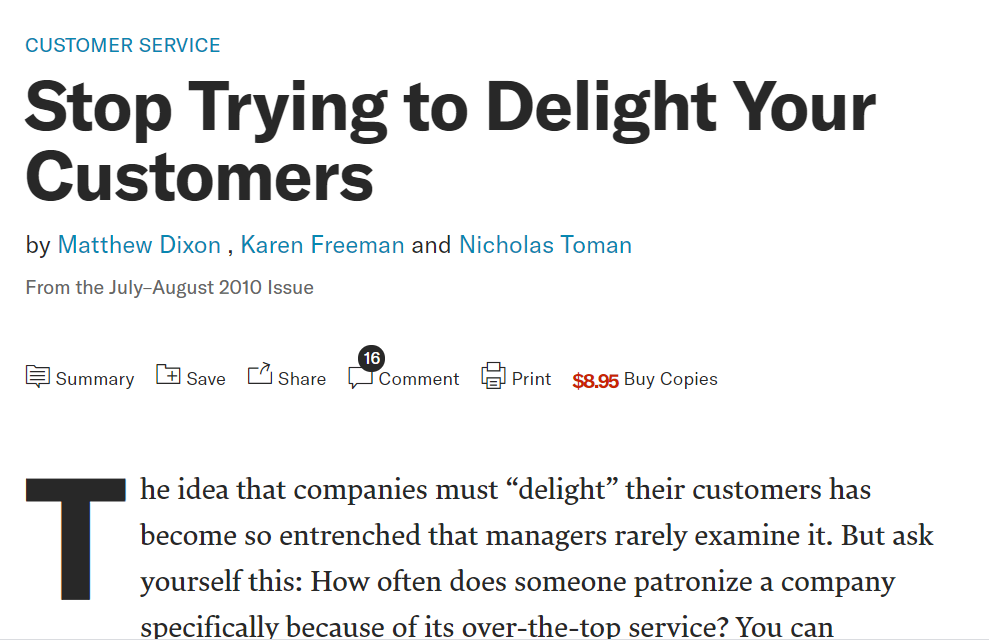The height and width of the screenshot is (644, 989).
Task: Click the Print text label
Action: (x=531, y=379)
